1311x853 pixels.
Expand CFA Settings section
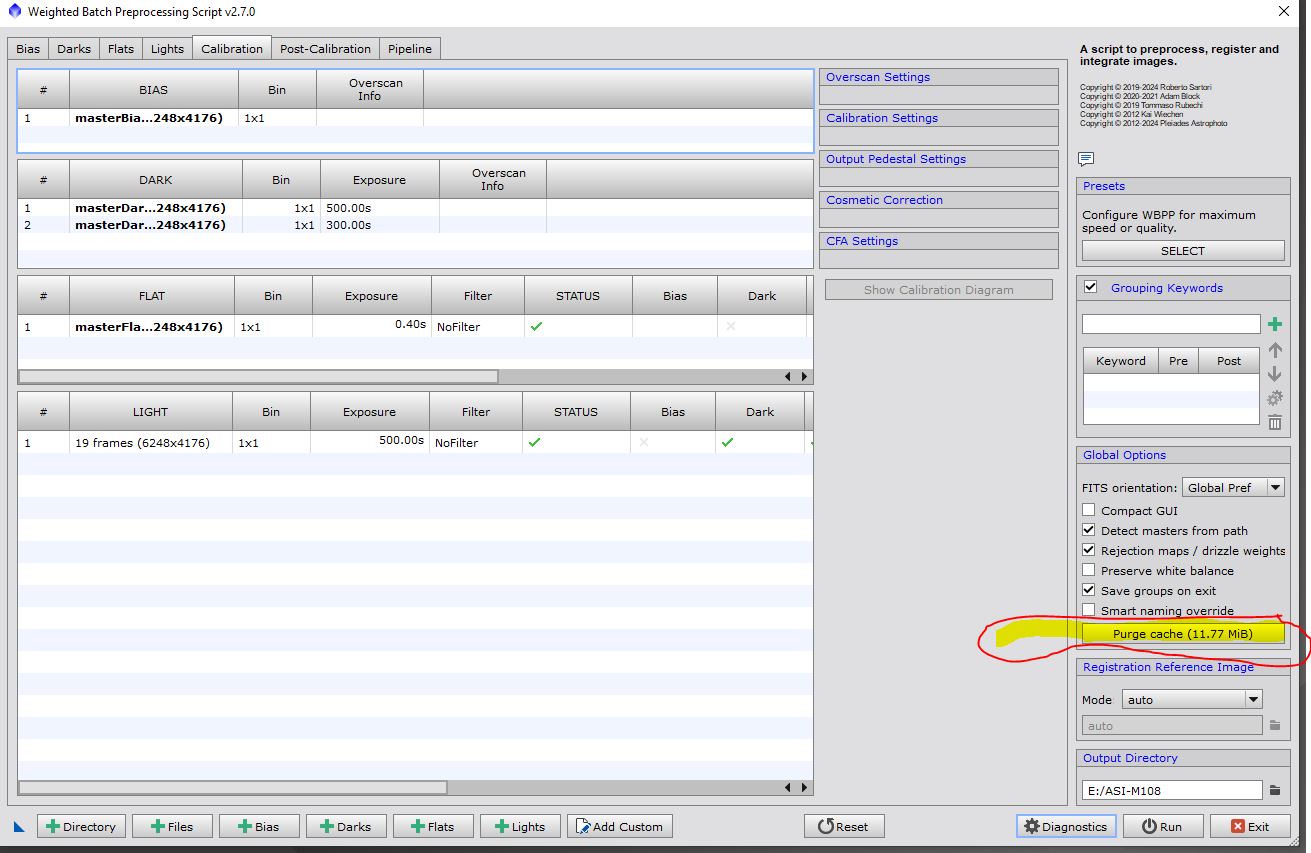coord(938,241)
